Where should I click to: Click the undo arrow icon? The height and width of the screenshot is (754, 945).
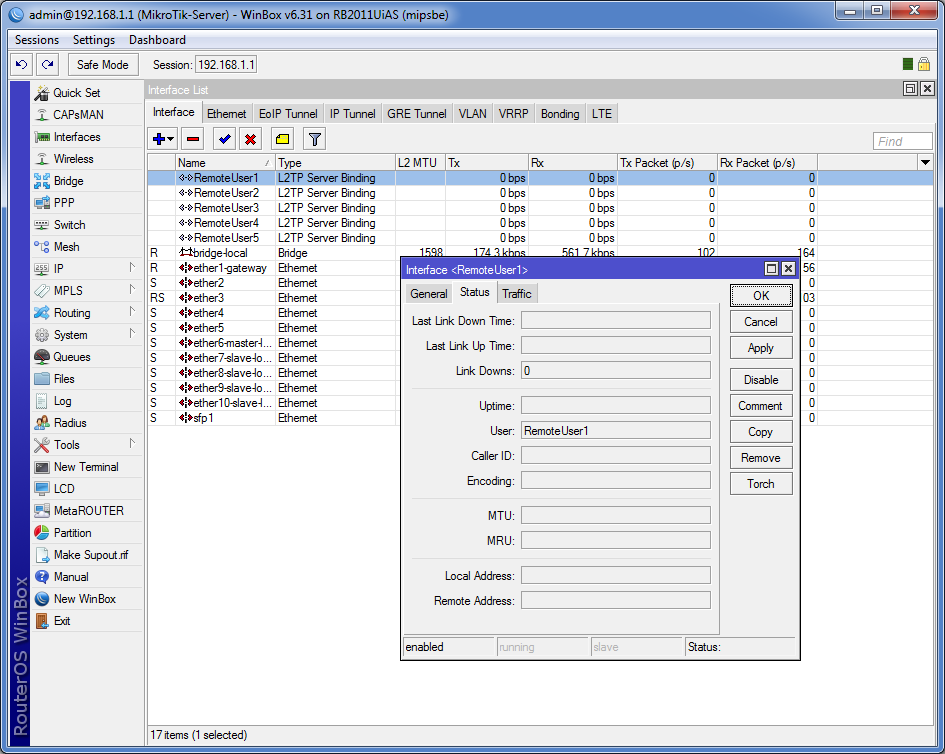22,64
